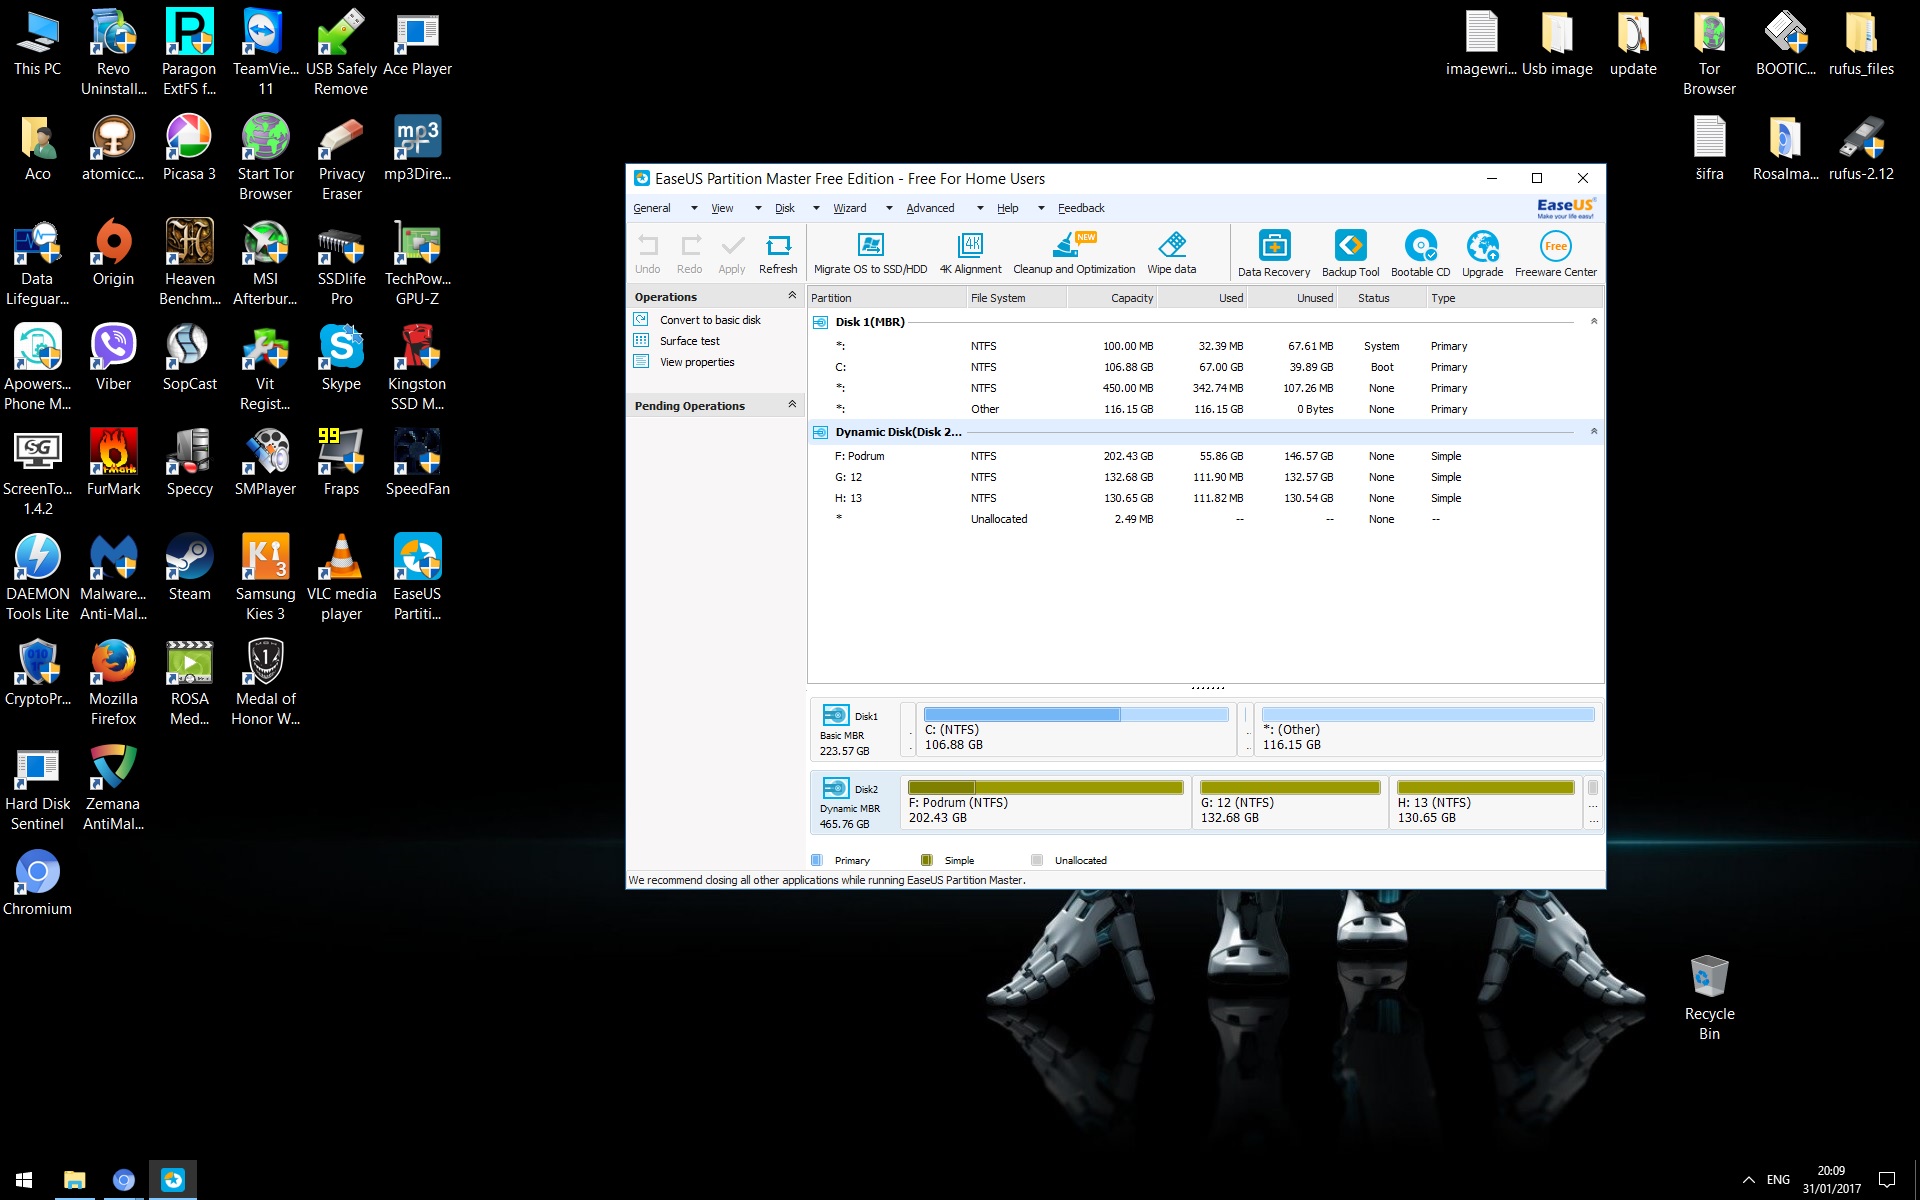Select the SpeedFan desktop icon
1920x1200 pixels.
(417, 463)
